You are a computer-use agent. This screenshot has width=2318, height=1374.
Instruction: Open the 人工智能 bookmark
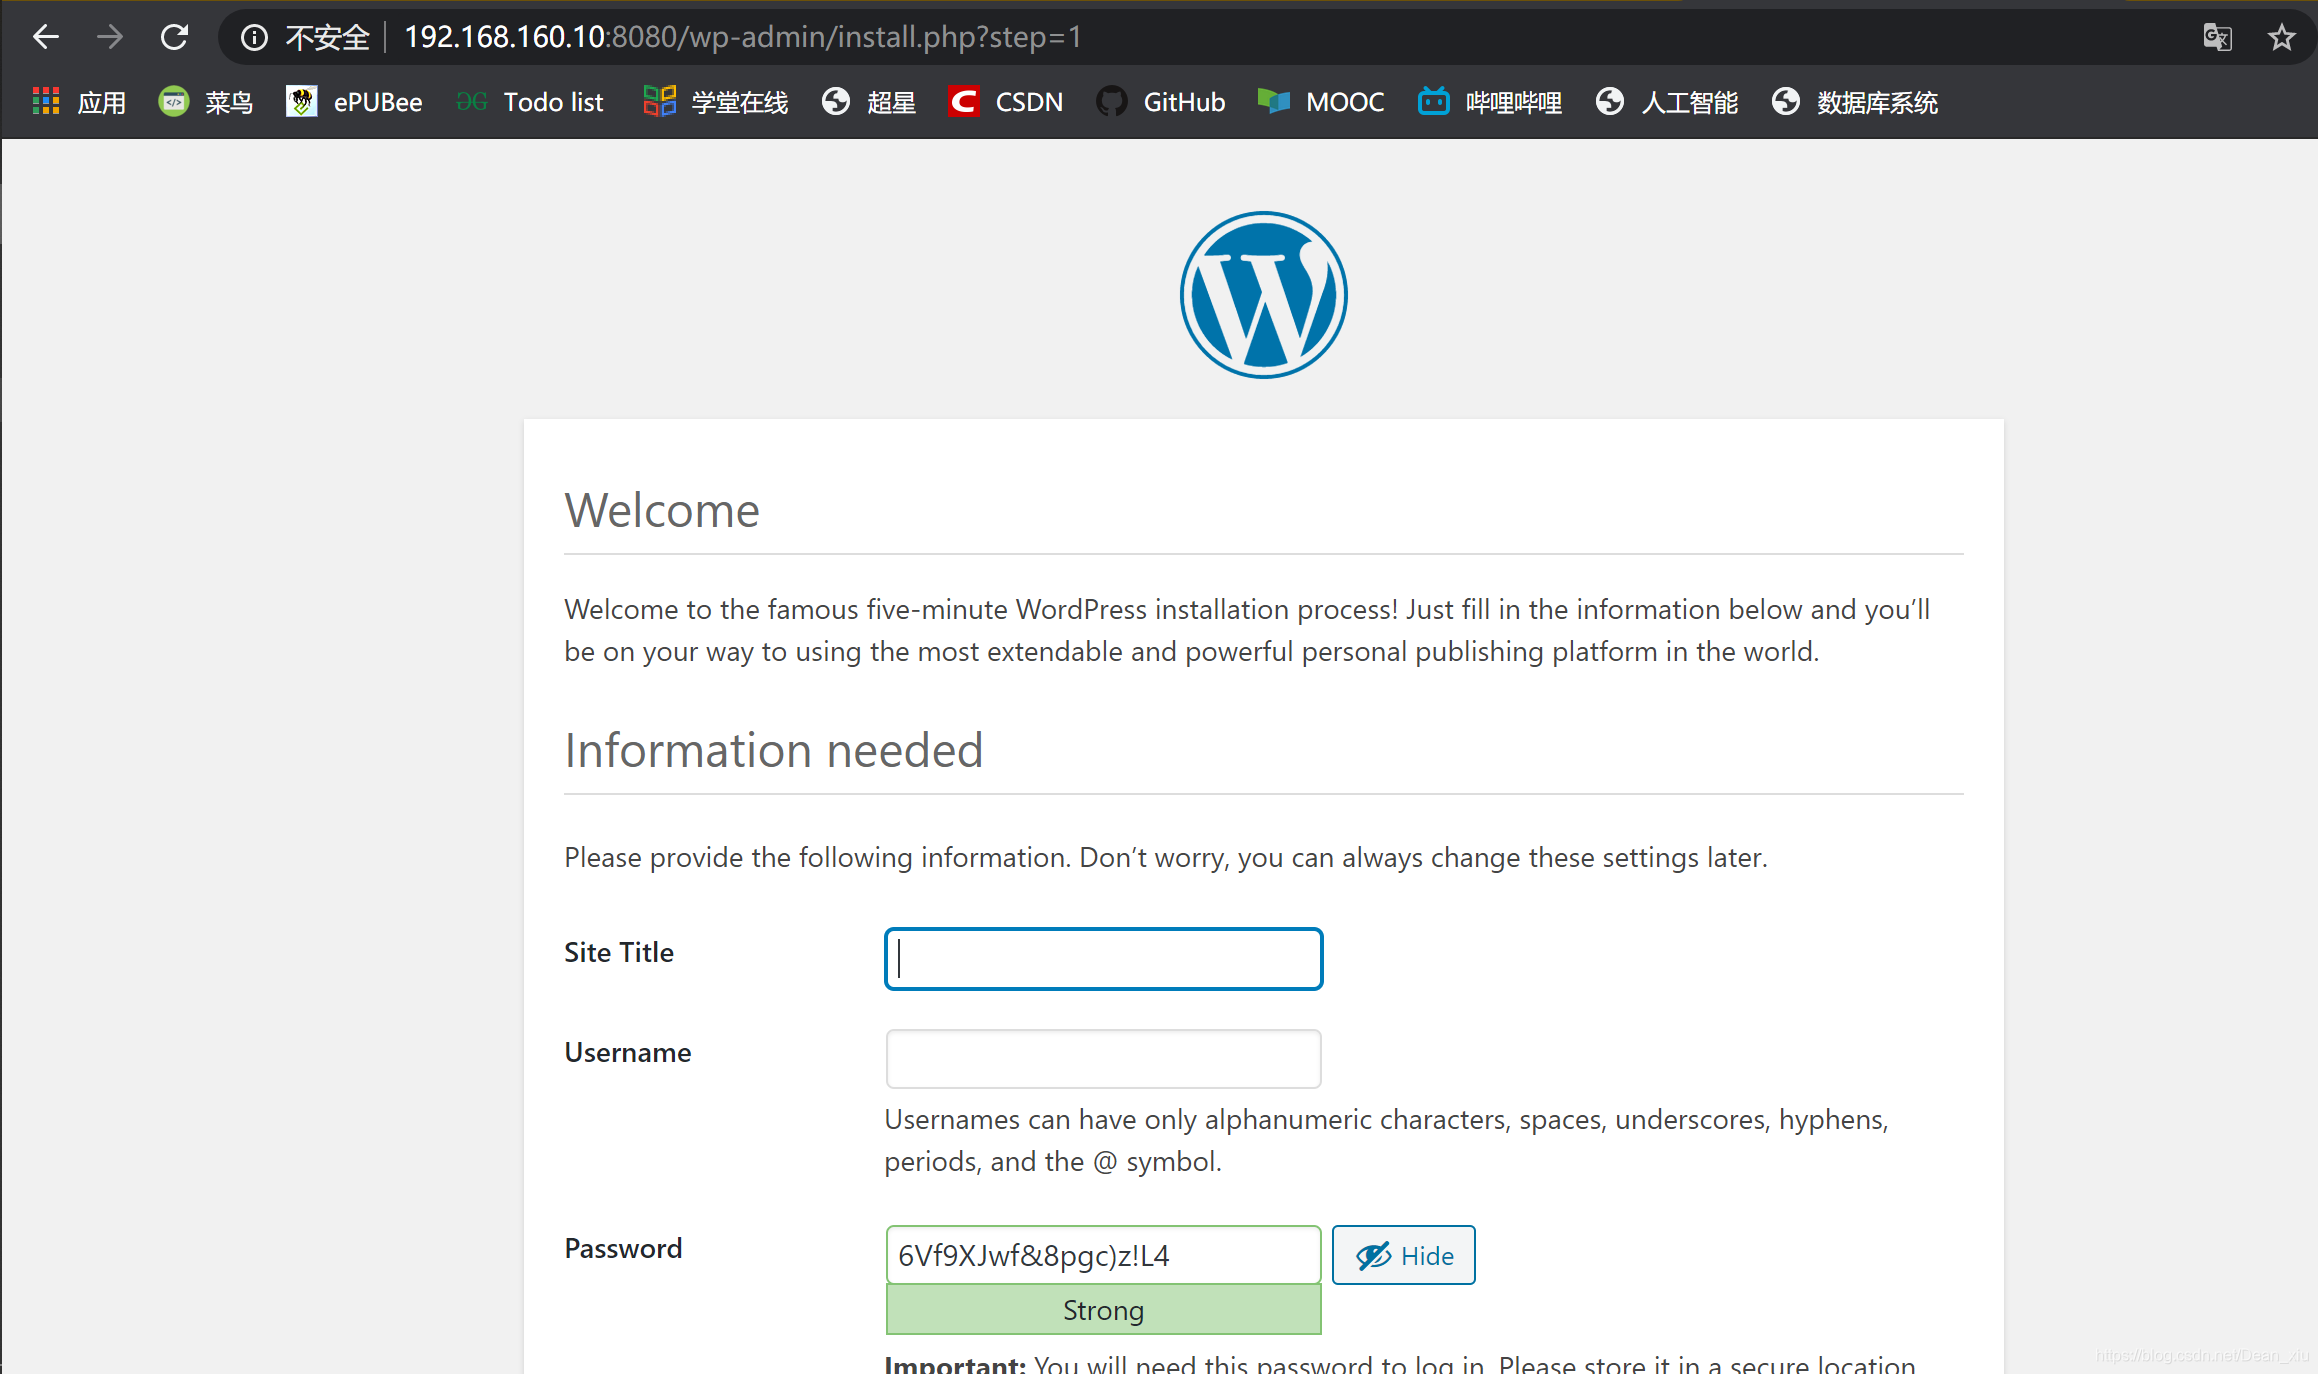(1667, 102)
